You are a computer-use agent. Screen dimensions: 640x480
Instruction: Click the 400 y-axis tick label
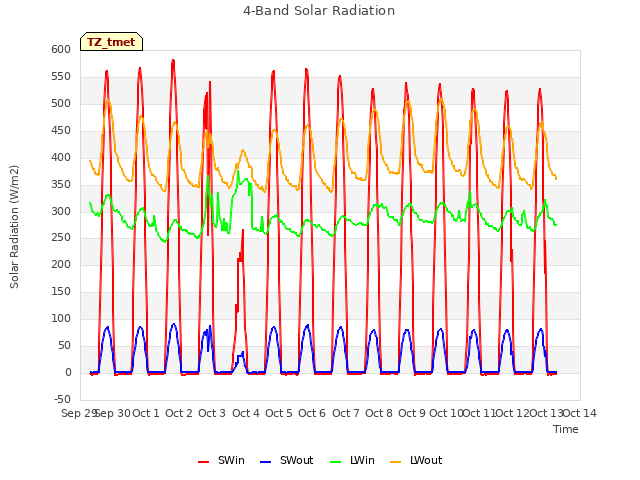click(61, 157)
